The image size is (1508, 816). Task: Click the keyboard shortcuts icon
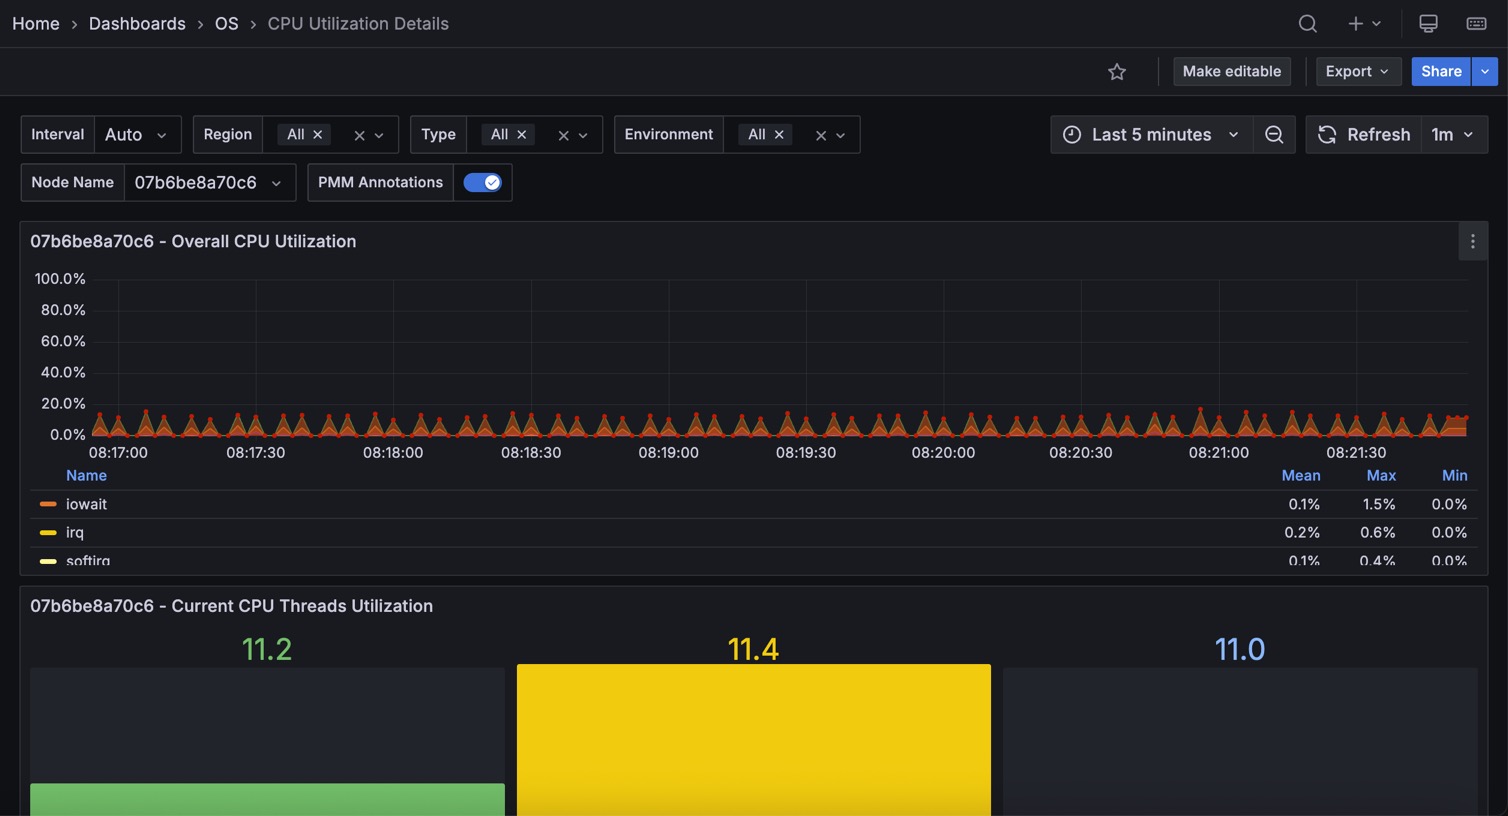(1476, 23)
